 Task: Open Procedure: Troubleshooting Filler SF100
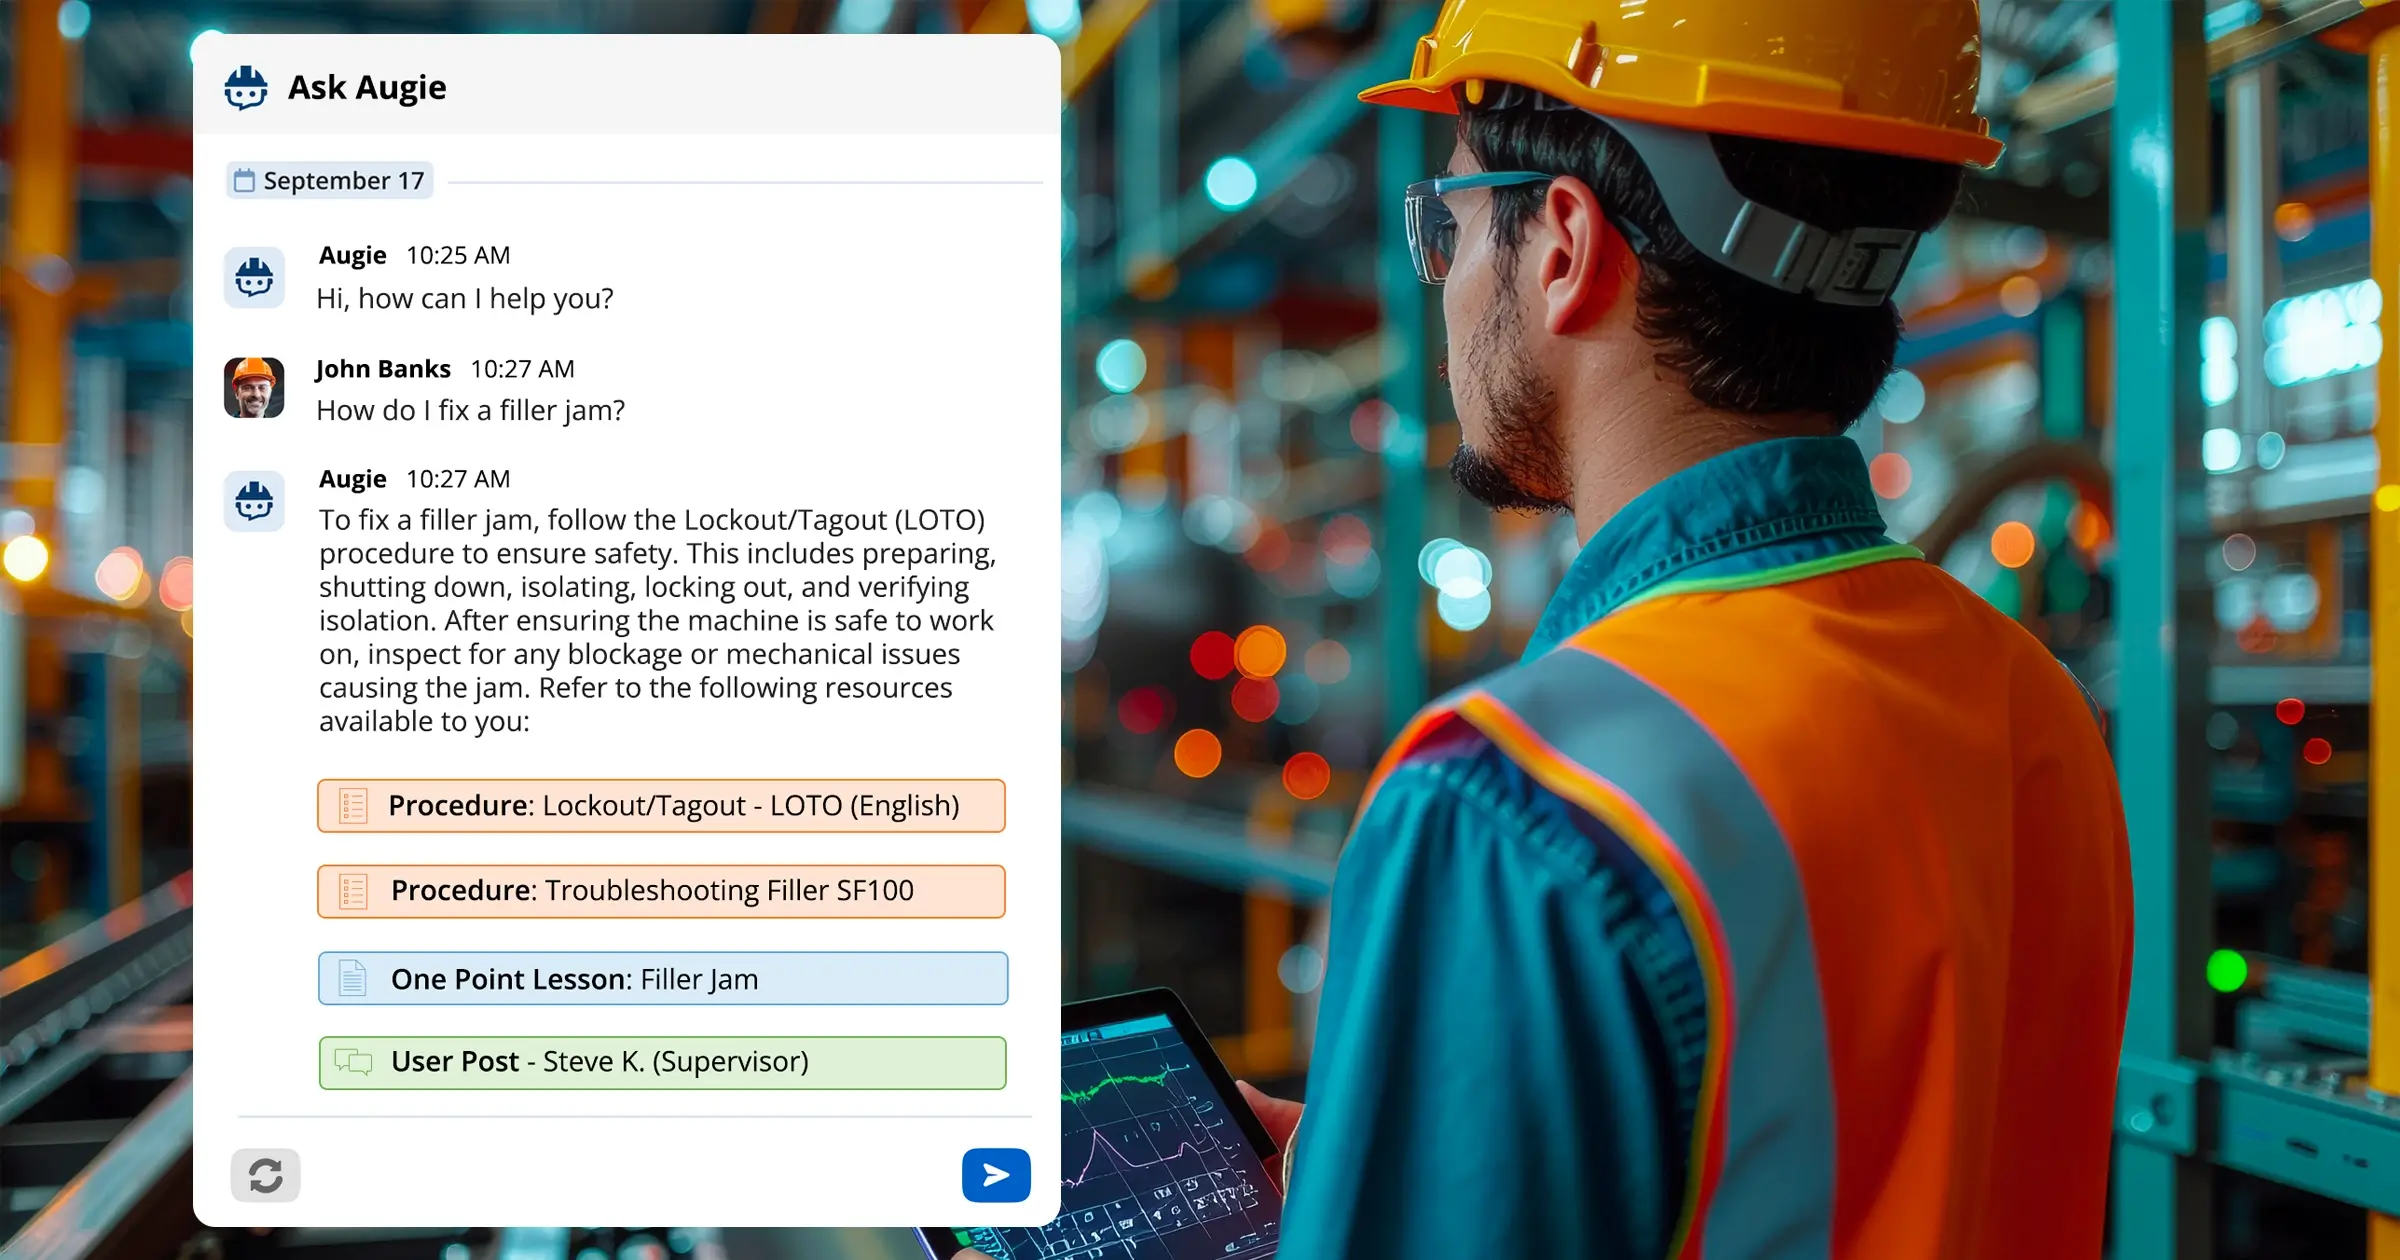(x=661, y=891)
